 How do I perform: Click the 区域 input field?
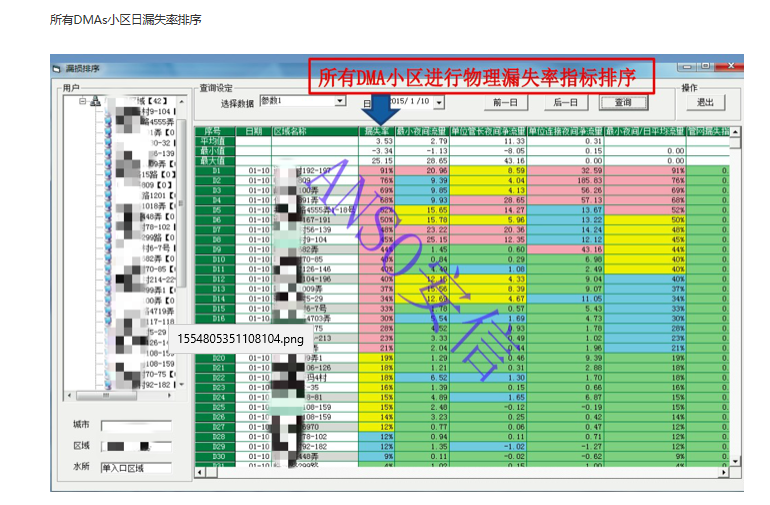click(137, 446)
